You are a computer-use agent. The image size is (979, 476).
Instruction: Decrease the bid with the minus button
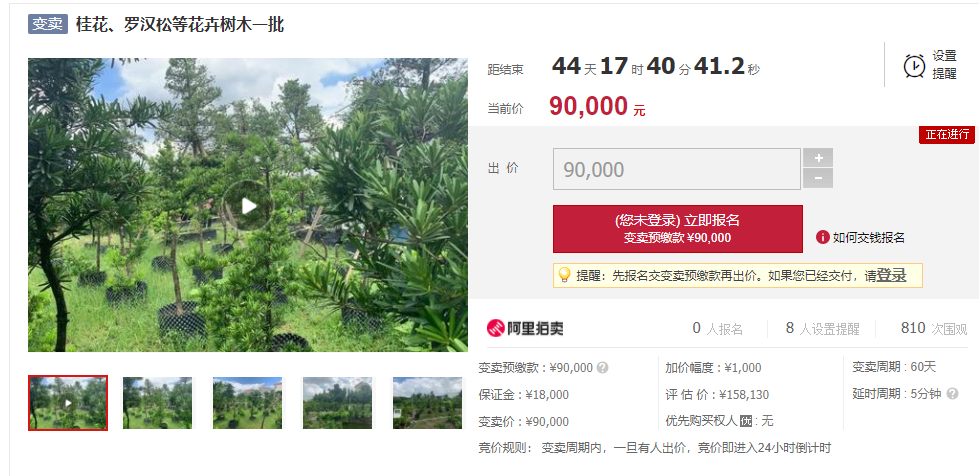(x=818, y=179)
